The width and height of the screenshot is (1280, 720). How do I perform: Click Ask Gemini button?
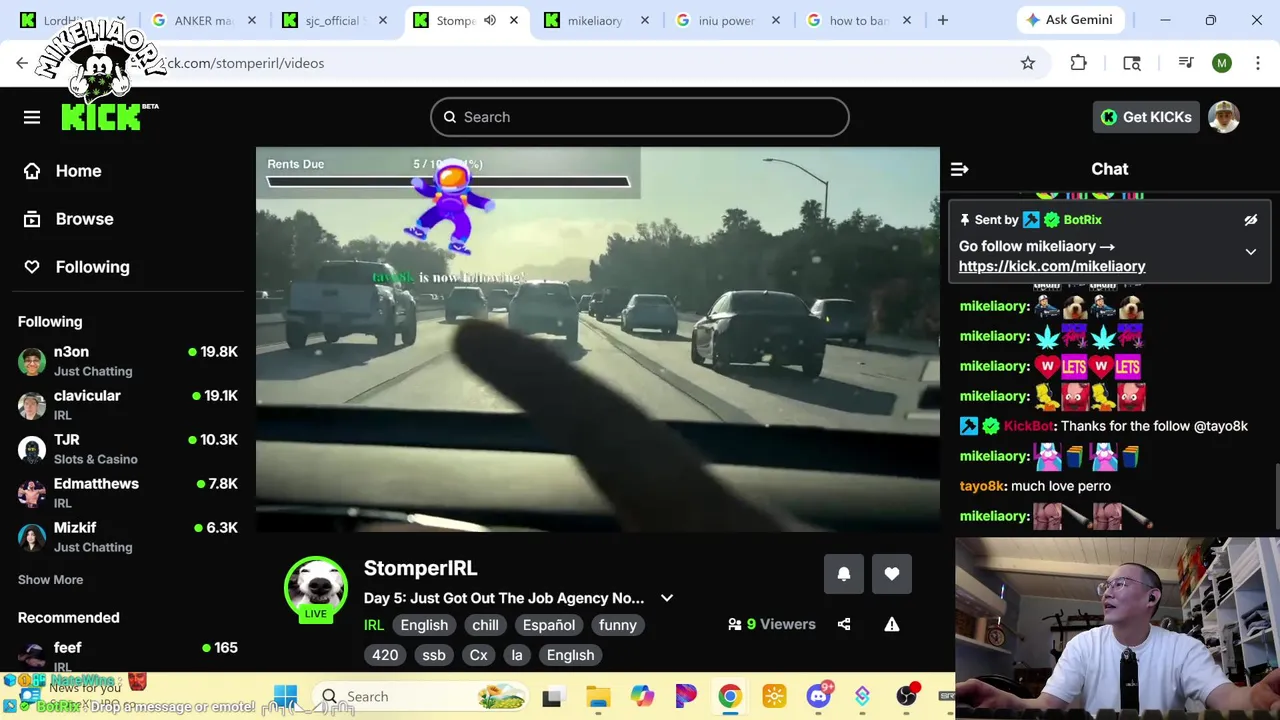pos(1071,20)
